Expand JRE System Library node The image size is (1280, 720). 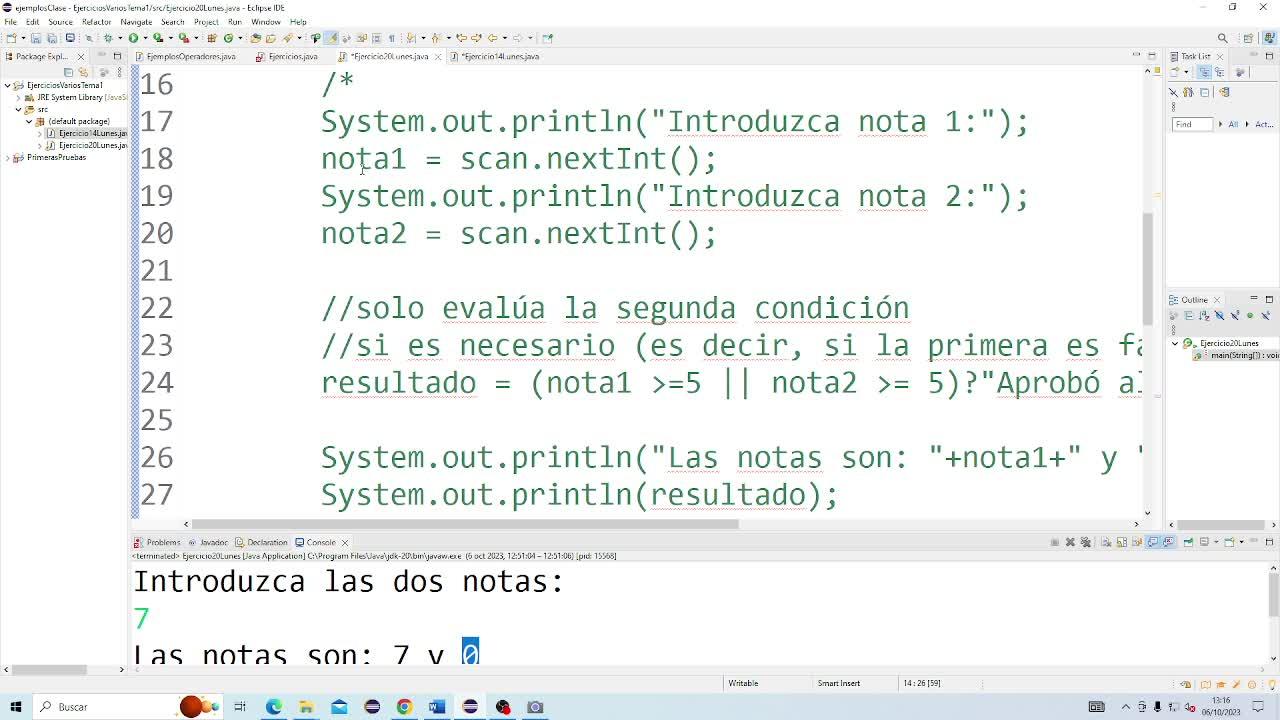[18, 97]
